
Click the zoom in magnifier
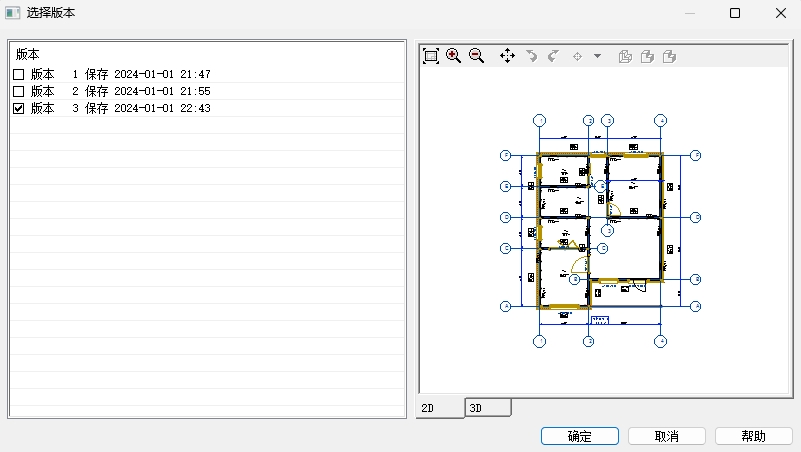point(453,56)
